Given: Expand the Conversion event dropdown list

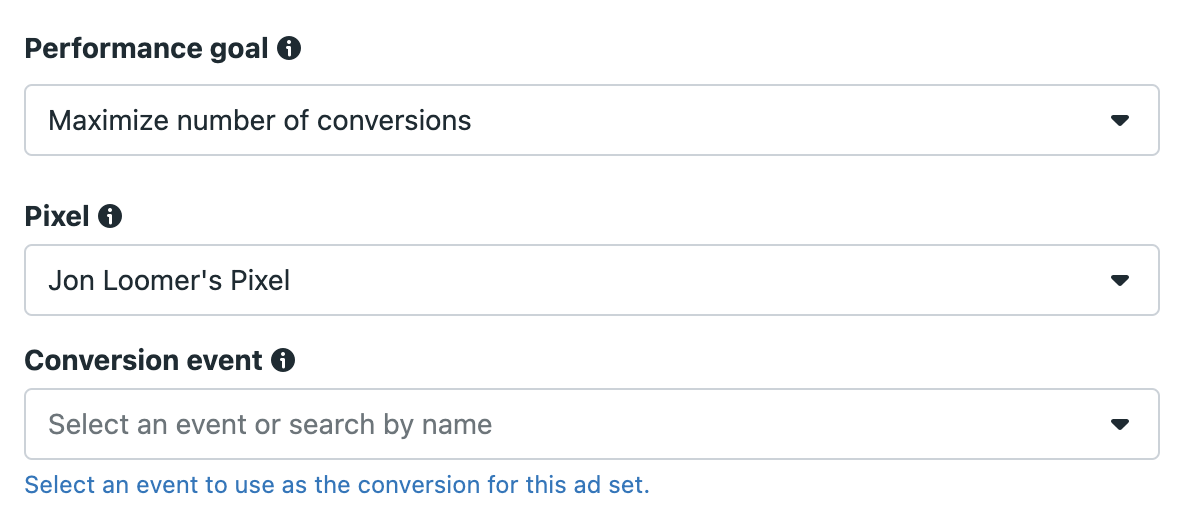Looking at the screenshot, I should [x=592, y=424].
